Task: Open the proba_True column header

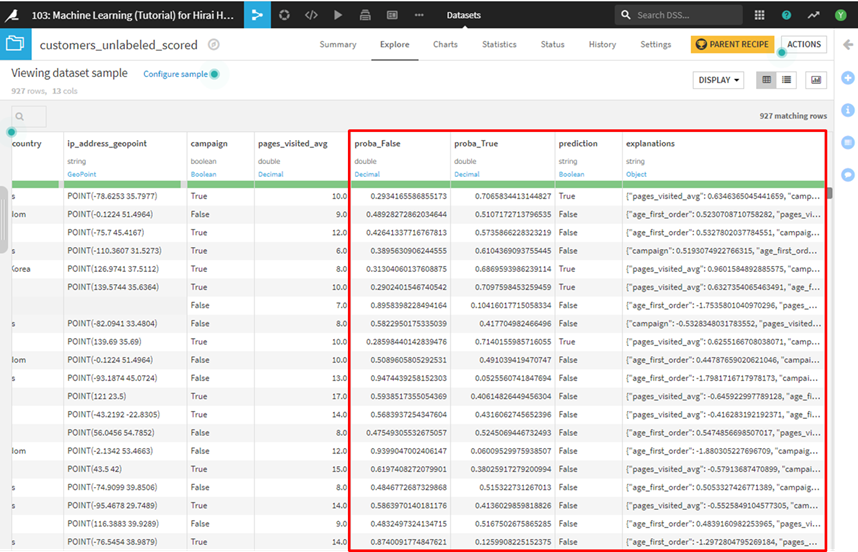Action: (476, 143)
